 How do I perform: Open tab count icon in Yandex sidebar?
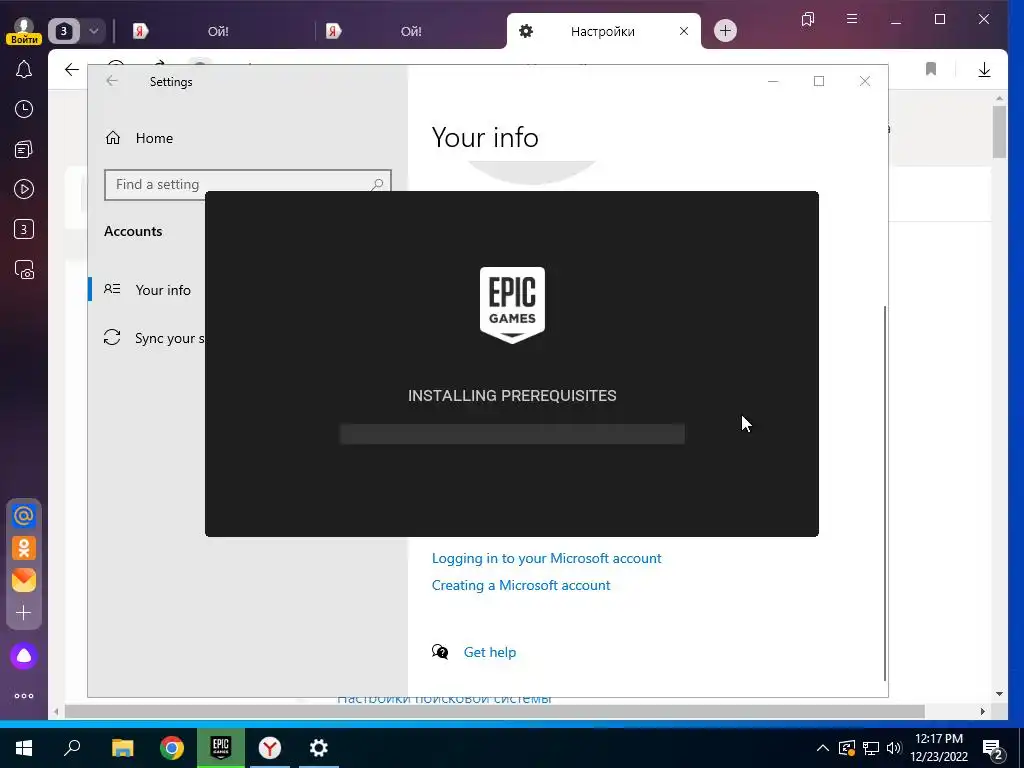[24, 229]
